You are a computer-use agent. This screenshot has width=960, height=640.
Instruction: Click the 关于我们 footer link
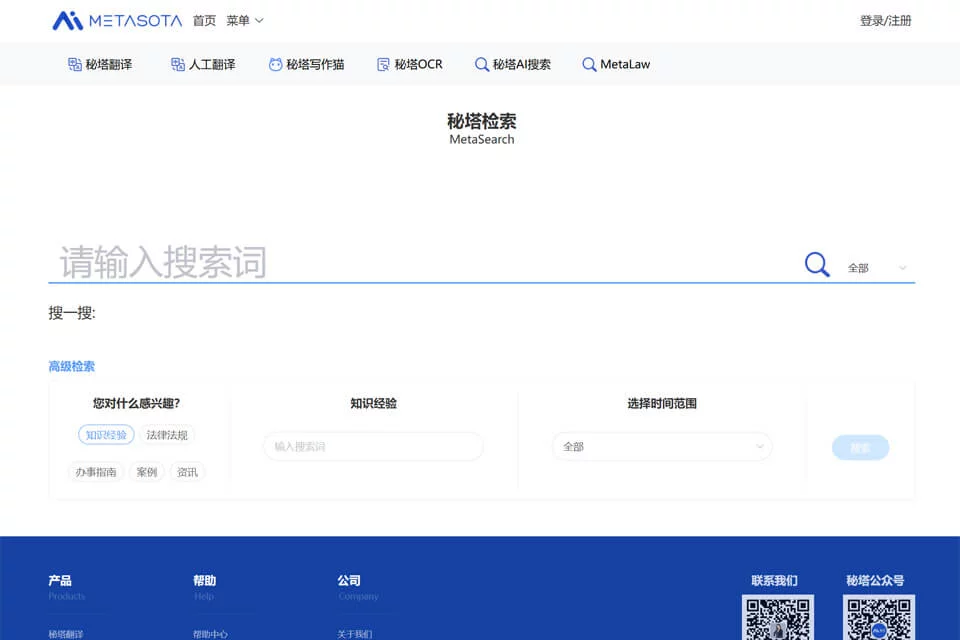coord(354,634)
